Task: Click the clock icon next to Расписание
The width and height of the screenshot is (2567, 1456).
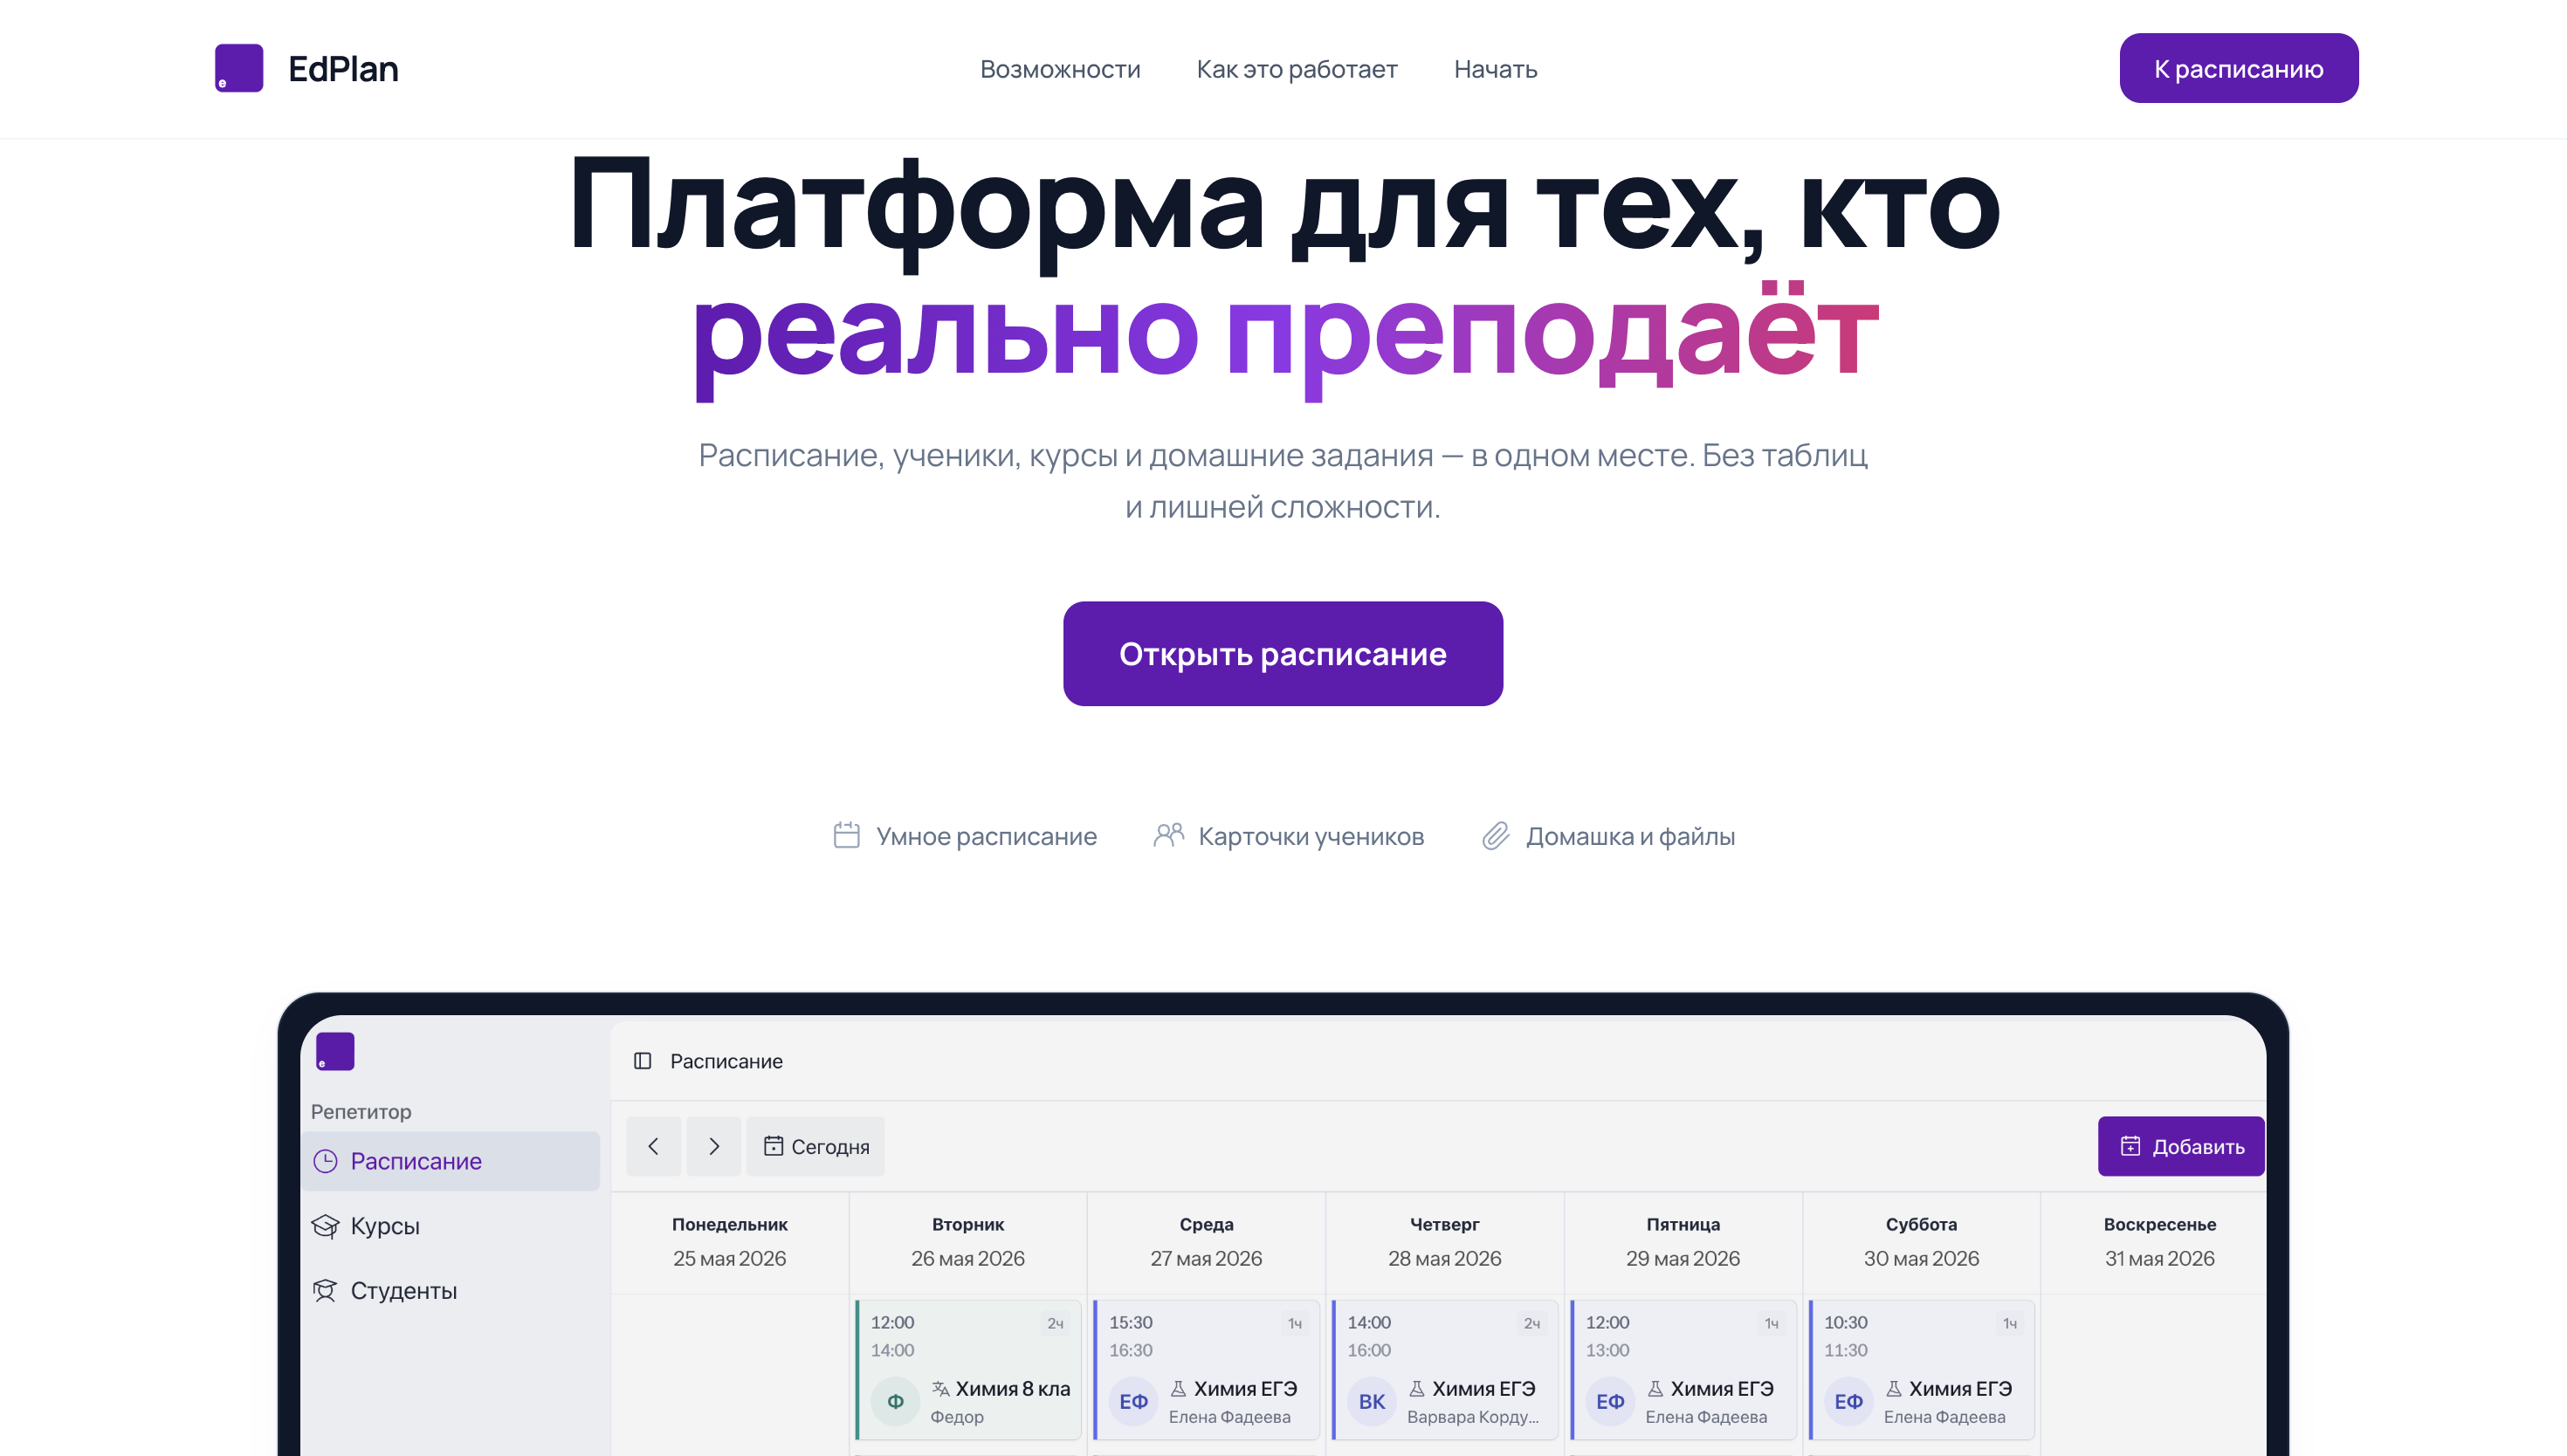Action: [x=325, y=1161]
